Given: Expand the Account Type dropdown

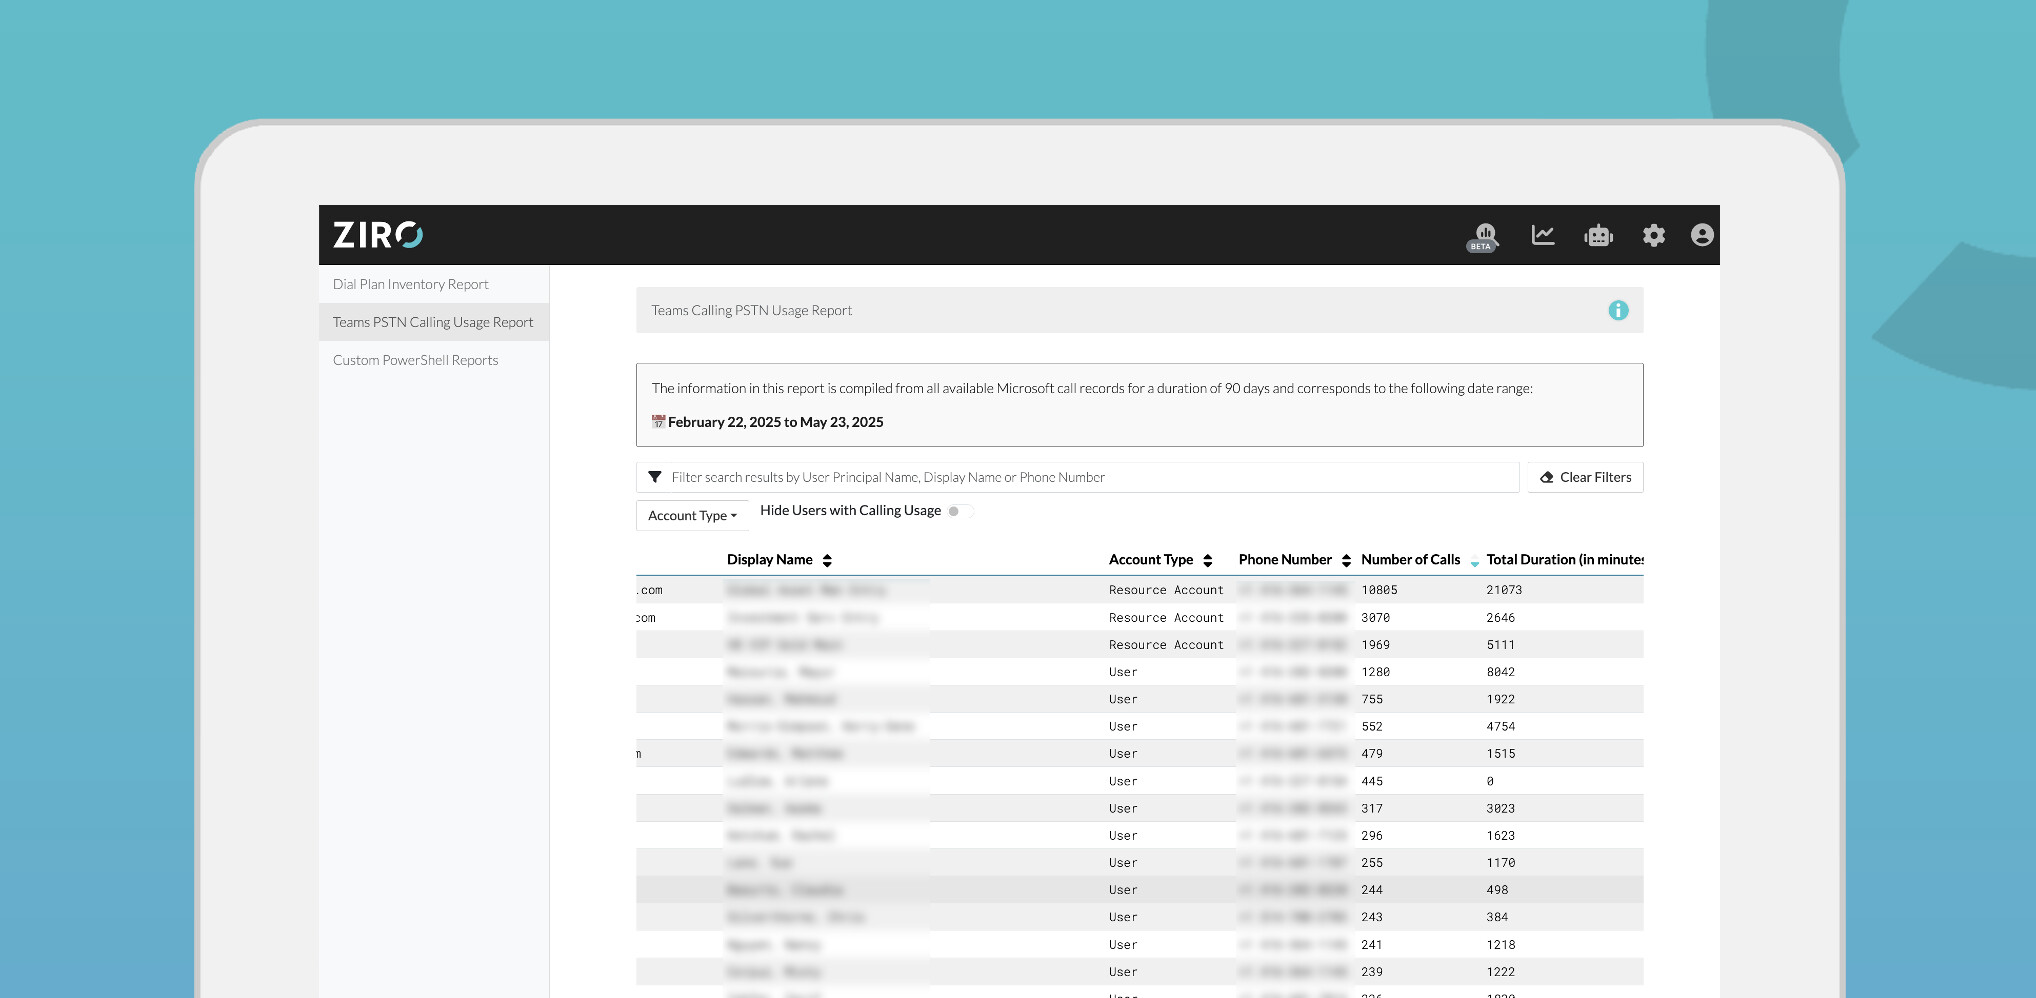Looking at the screenshot, I should (692, 515).
